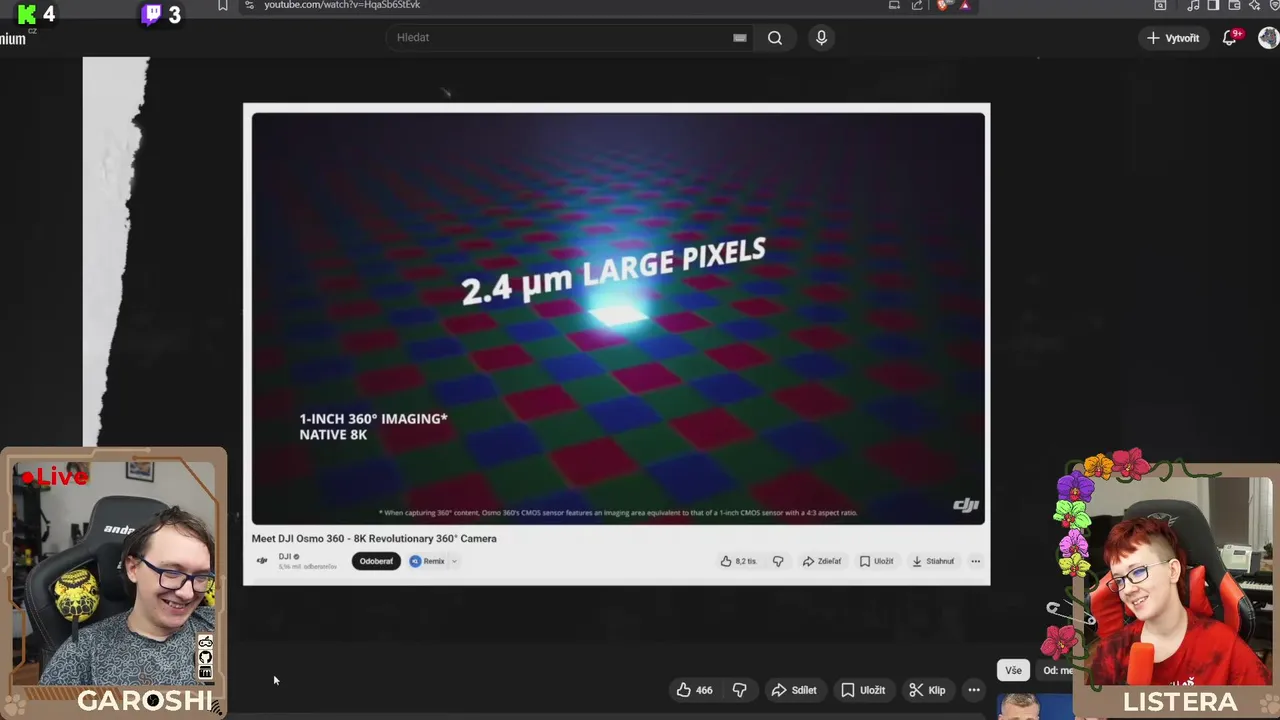1280x720 pixels.
Task: Click the Klip clip button
Action: 927,690
